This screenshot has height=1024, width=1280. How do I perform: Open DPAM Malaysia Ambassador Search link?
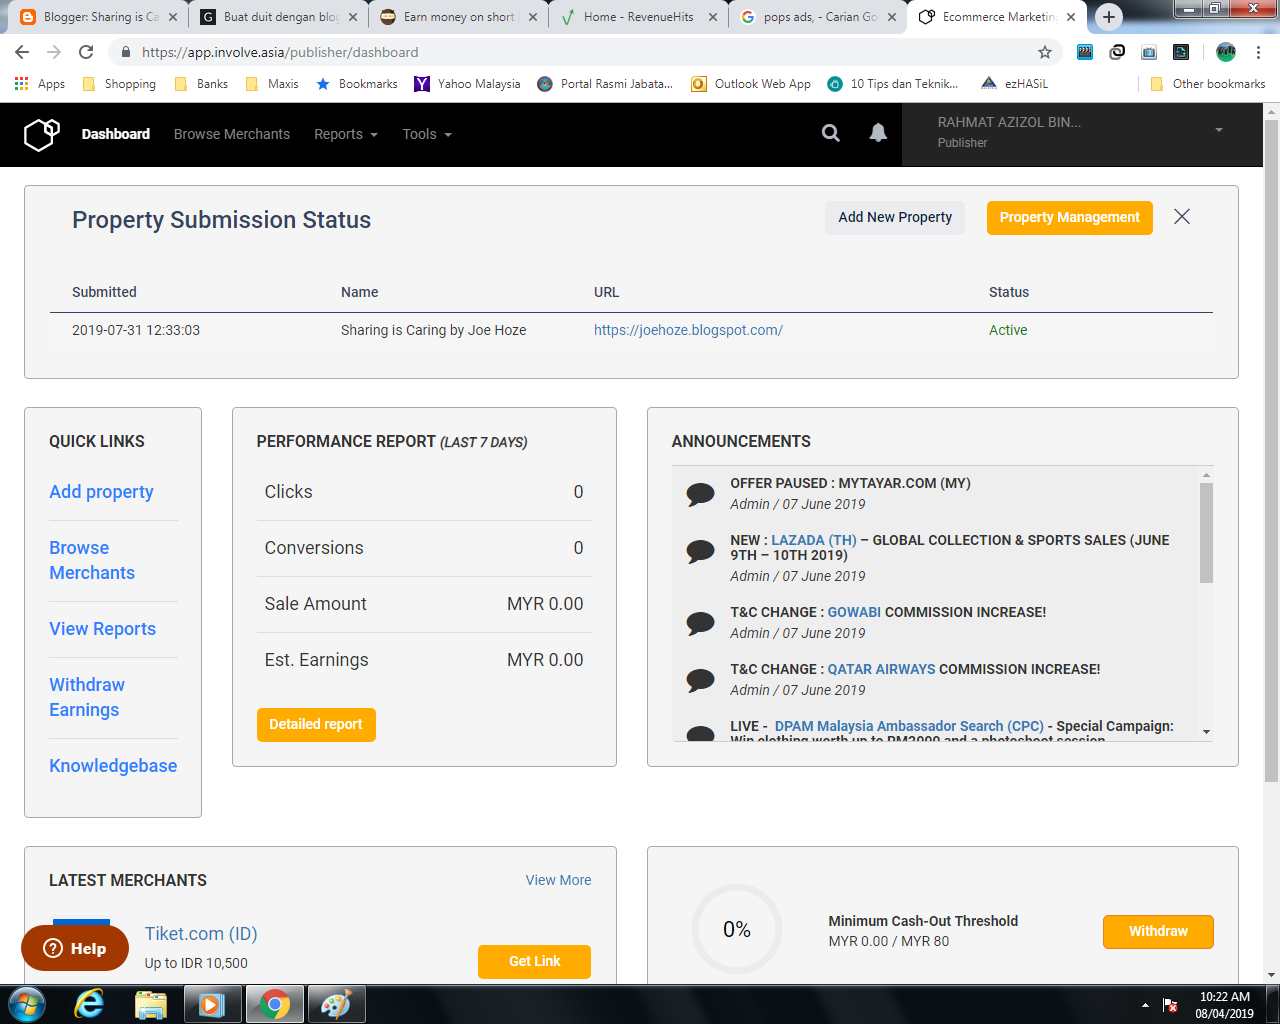(x=909, y=726)
